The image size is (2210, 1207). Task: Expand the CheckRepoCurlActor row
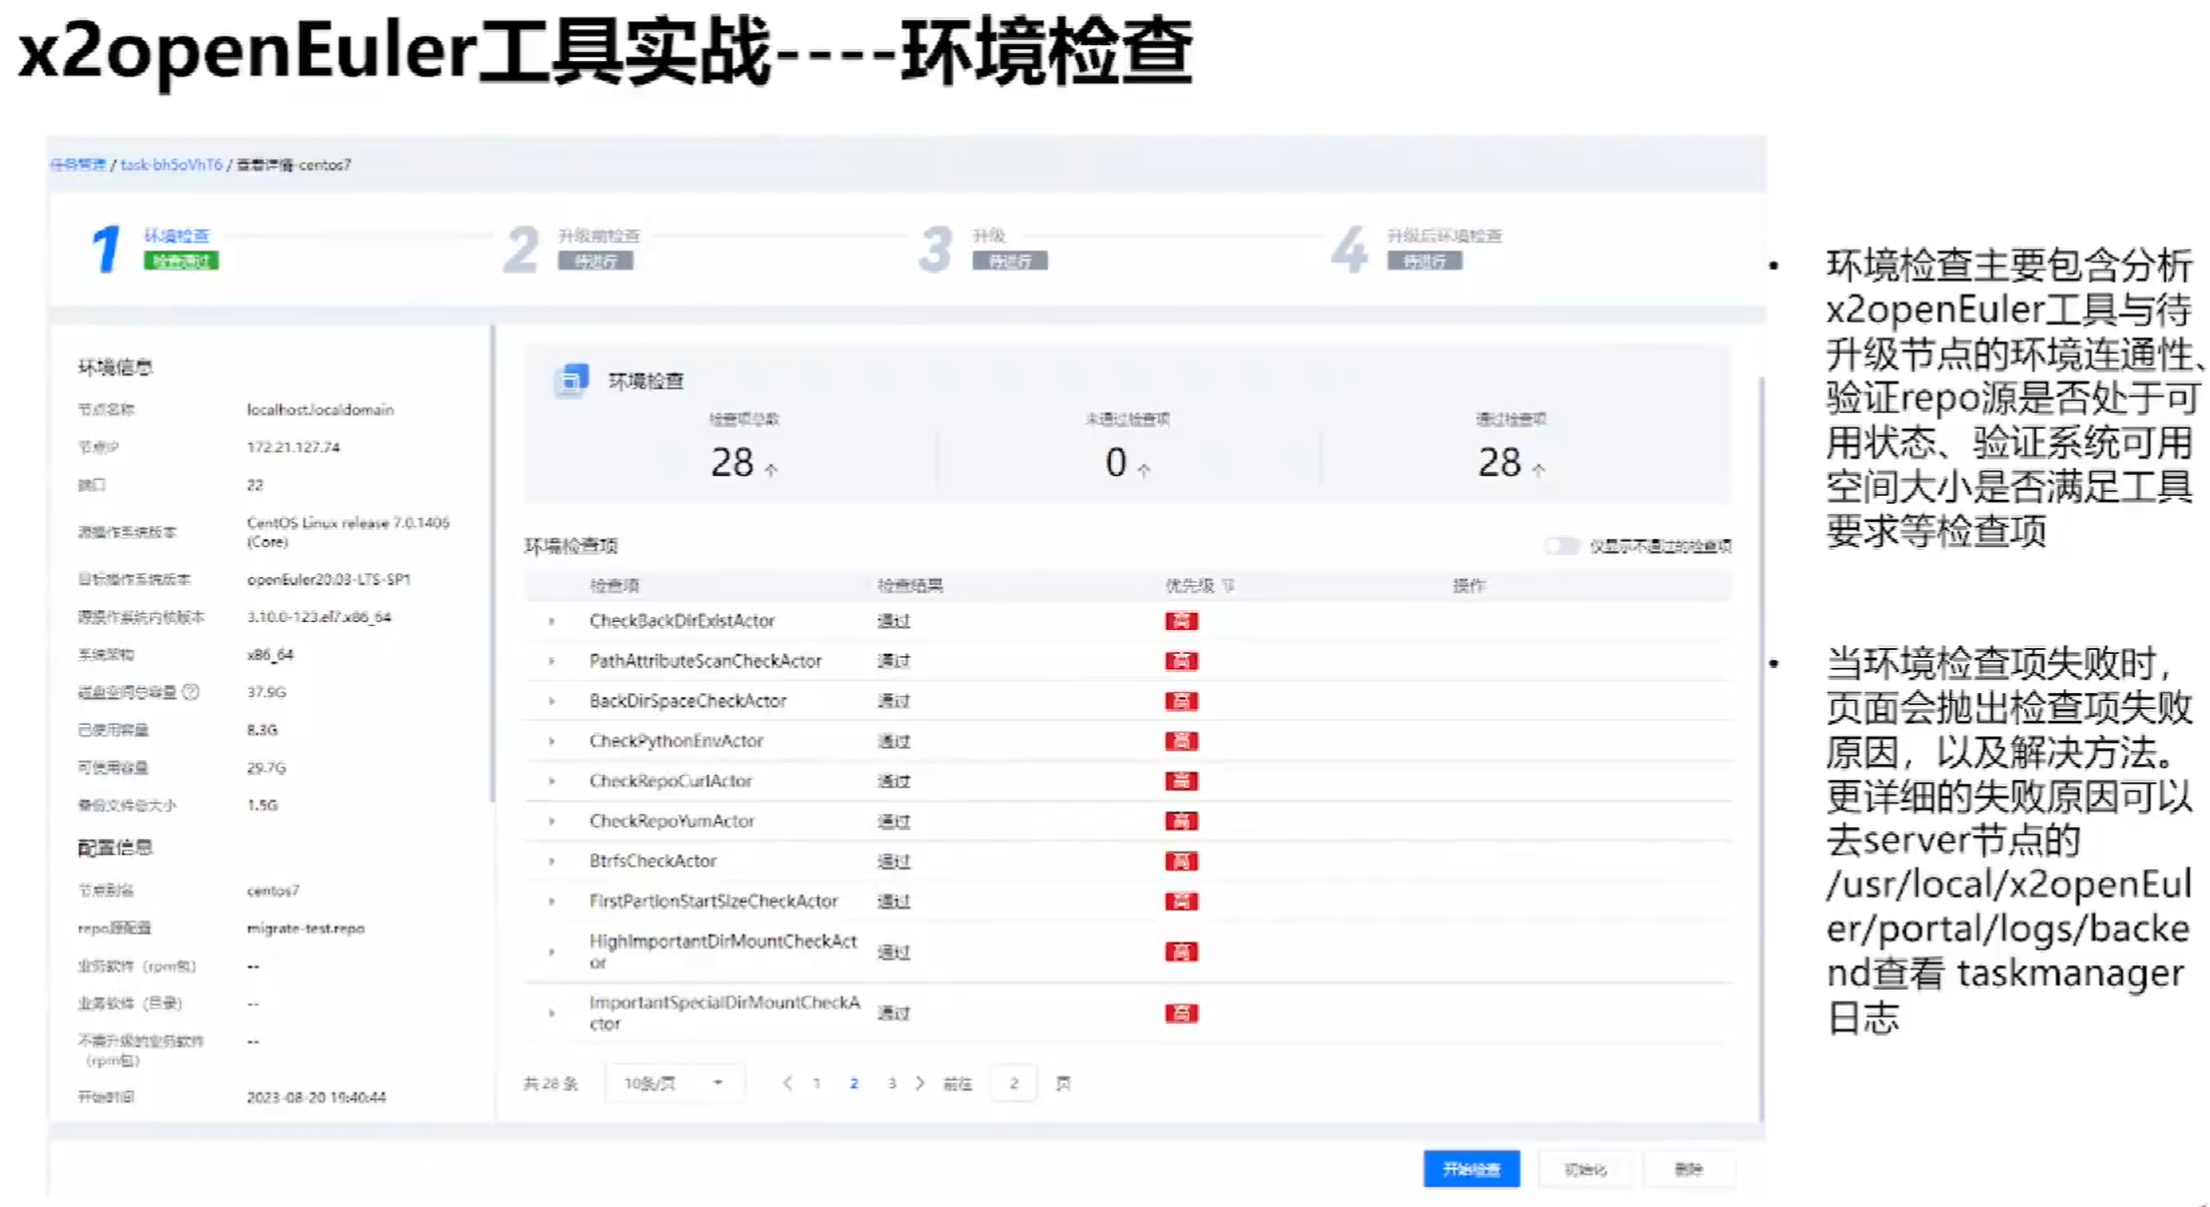(x=551, y=781)
